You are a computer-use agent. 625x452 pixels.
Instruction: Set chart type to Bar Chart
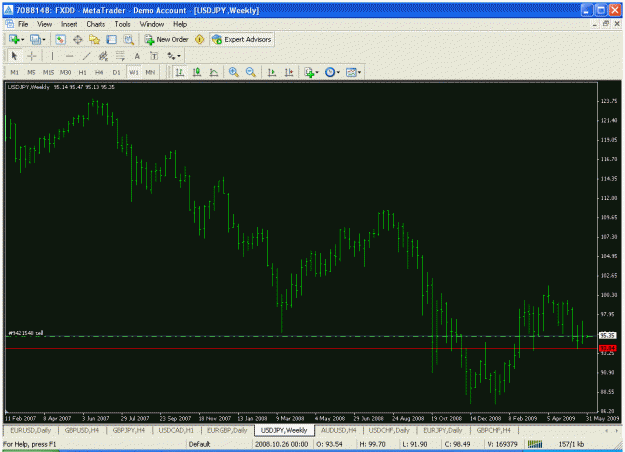tap(180, 72)
